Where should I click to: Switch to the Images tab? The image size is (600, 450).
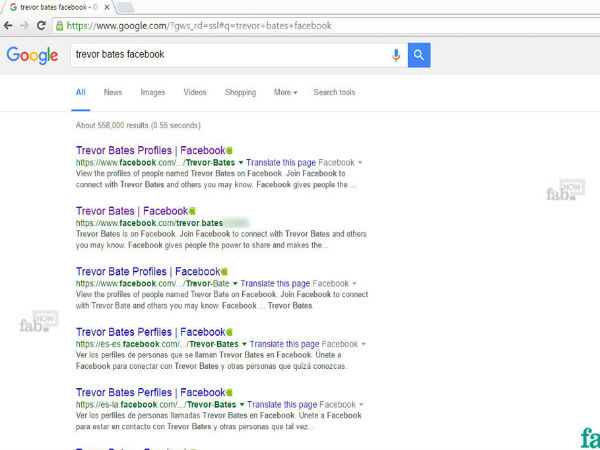[x=152, y=93]
